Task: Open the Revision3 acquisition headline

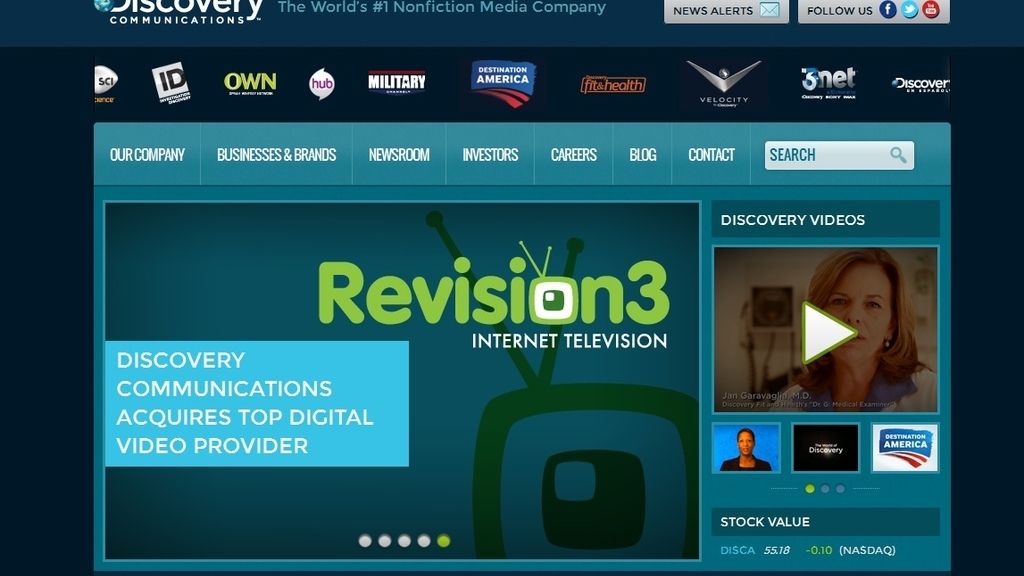Action: [x=257, y=403]
